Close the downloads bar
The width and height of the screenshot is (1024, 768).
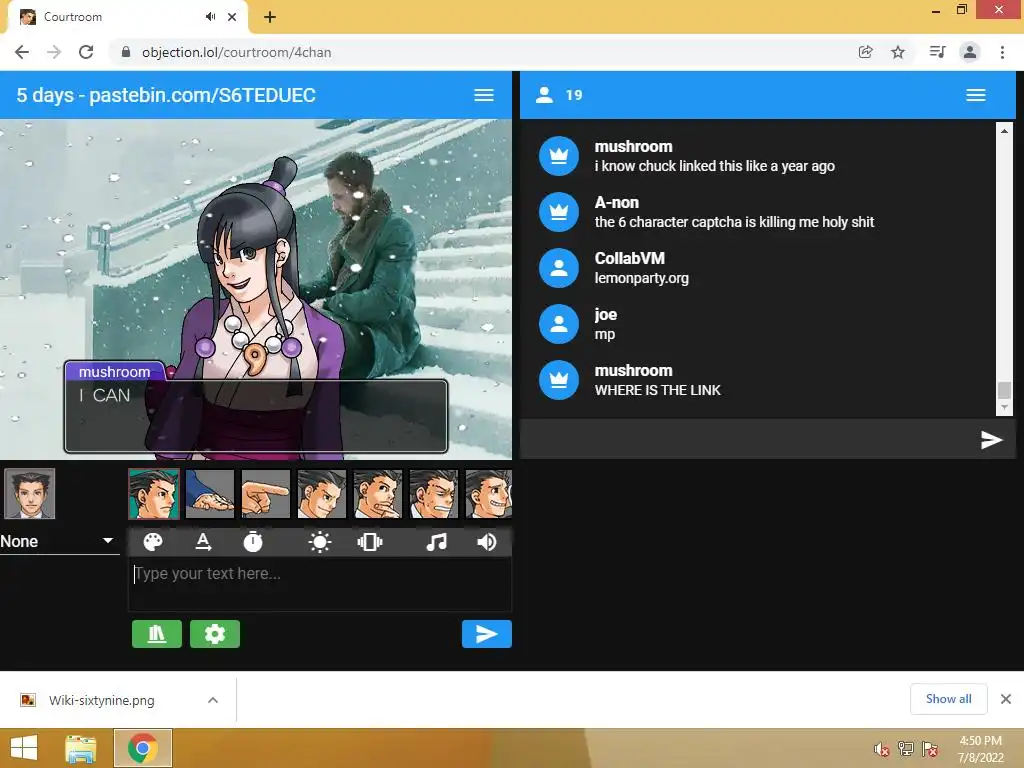click(1006, 699)
